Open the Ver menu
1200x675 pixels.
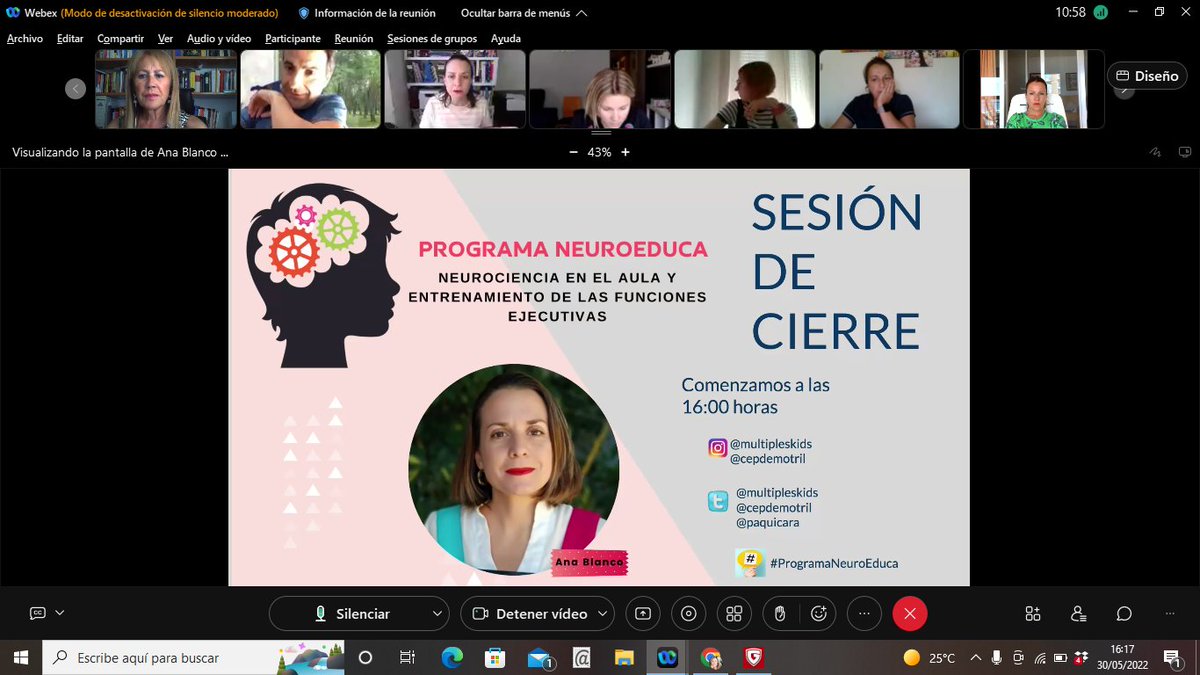[x=165, y=38]
